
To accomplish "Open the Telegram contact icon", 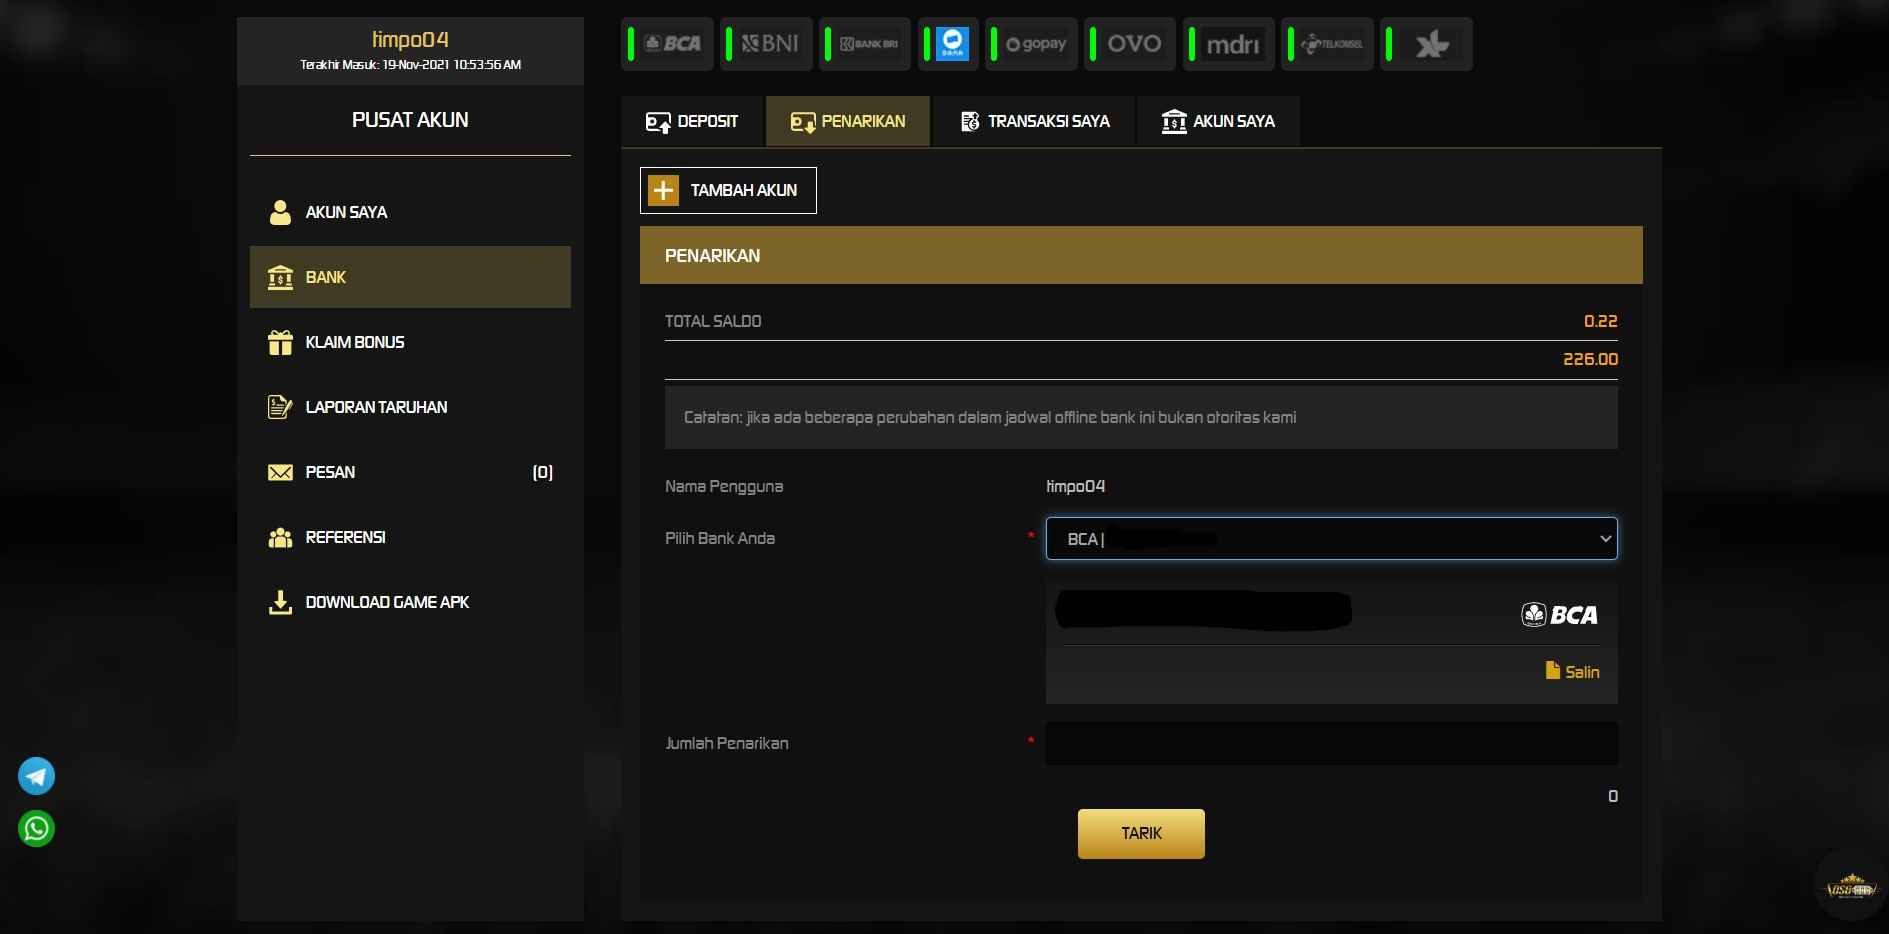I will [x=36, y=775].
